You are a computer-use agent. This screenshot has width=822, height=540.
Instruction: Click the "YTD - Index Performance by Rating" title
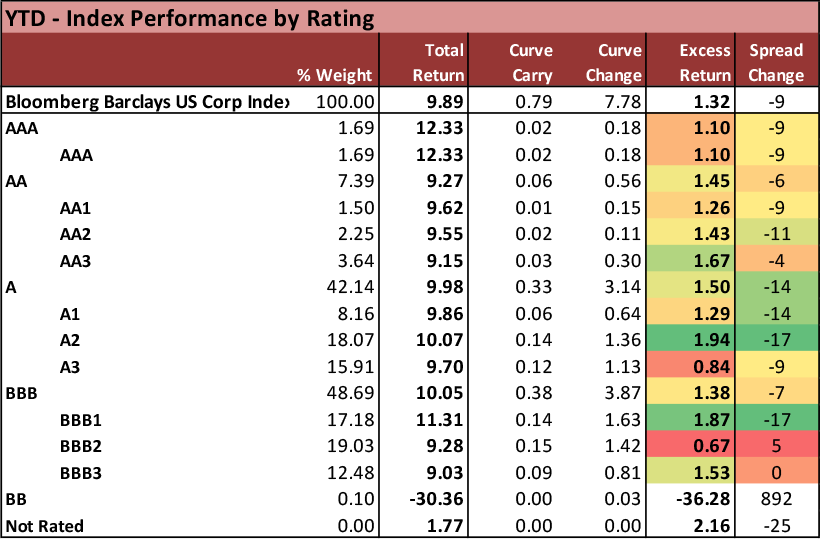(x=191, y=17)
